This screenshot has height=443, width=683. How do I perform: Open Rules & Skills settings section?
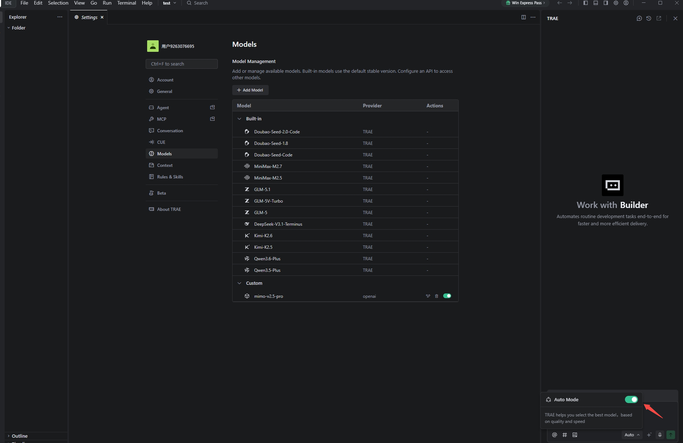click(182, 177)
